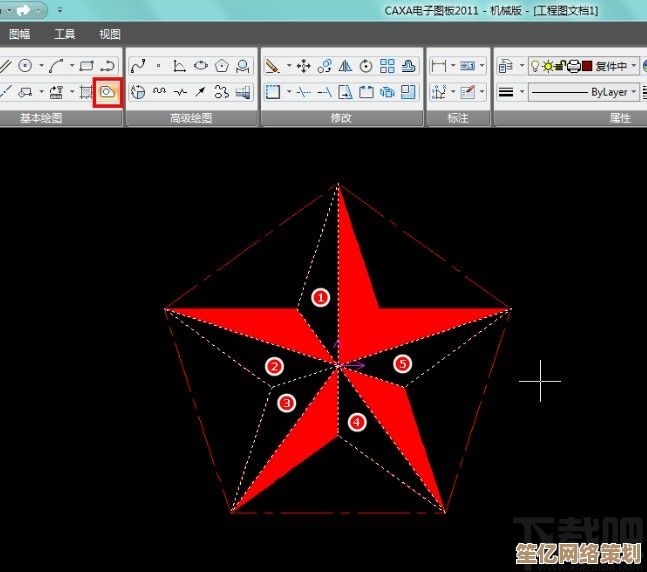Open the 图幅 ribbon tab
This screenshot has height=572, width=647.
(x=19, y=34)
